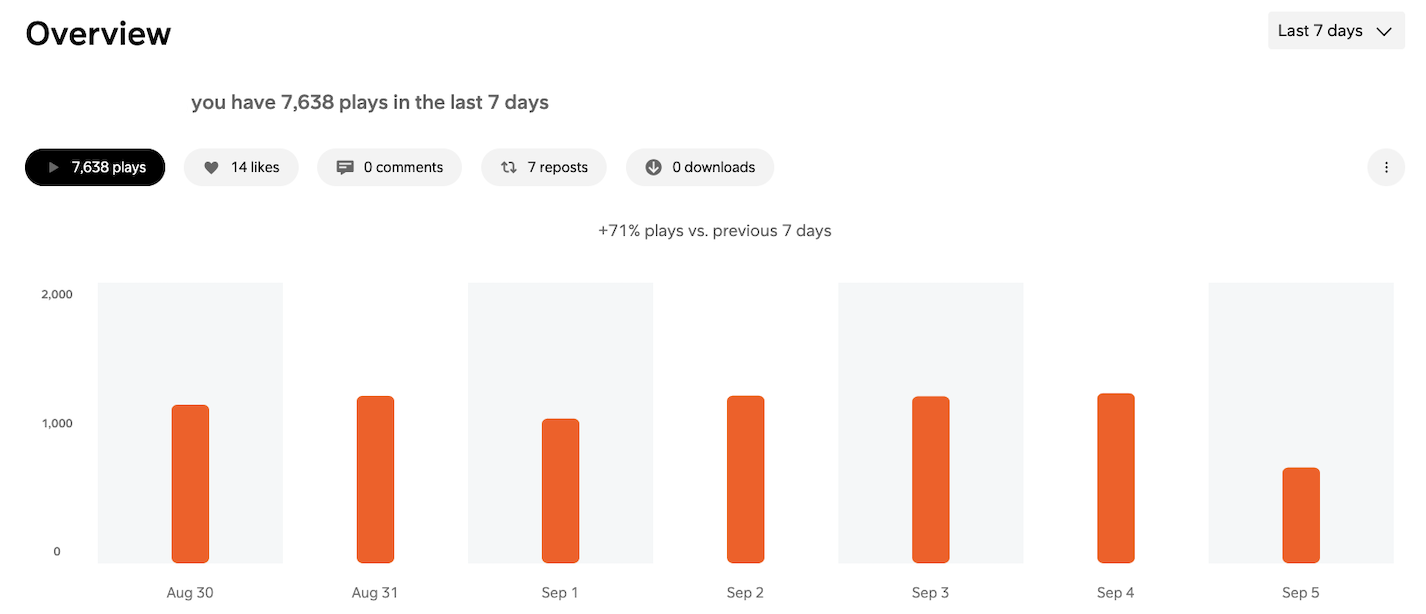Select the Aug 30 orange bar
This screenshot has height=614, width=1426.
pos(190,484)
